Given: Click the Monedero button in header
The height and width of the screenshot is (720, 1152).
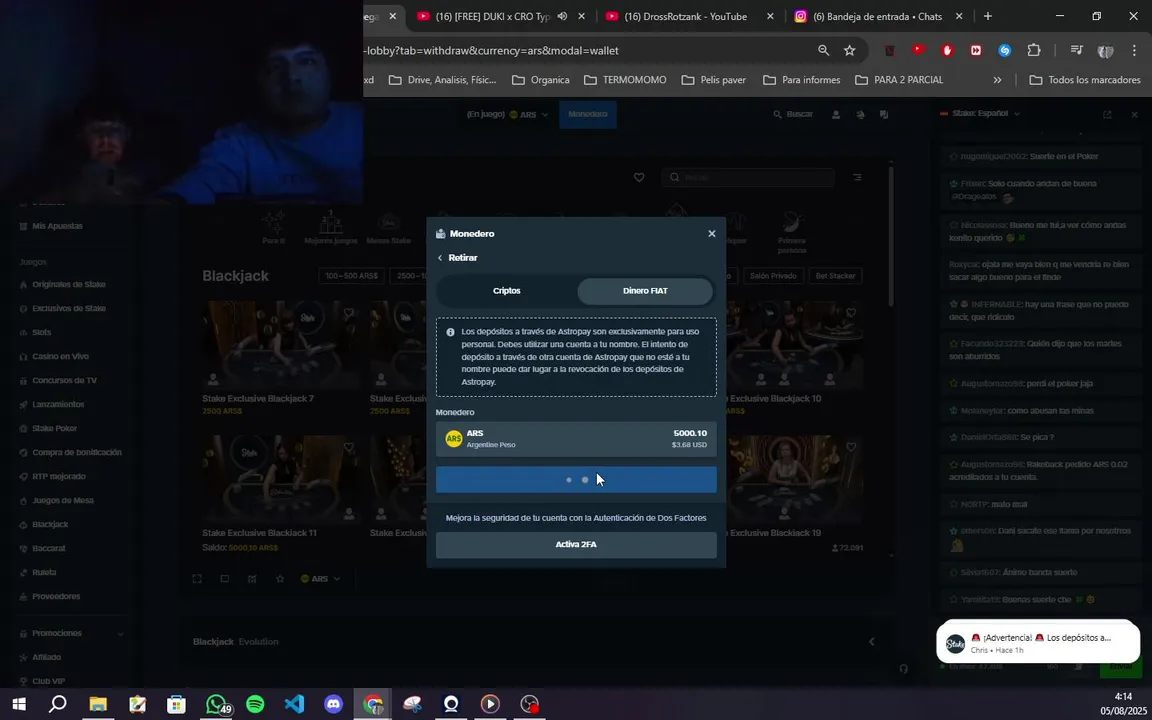Looking at the screenshot, I should (x=588, y=115).
